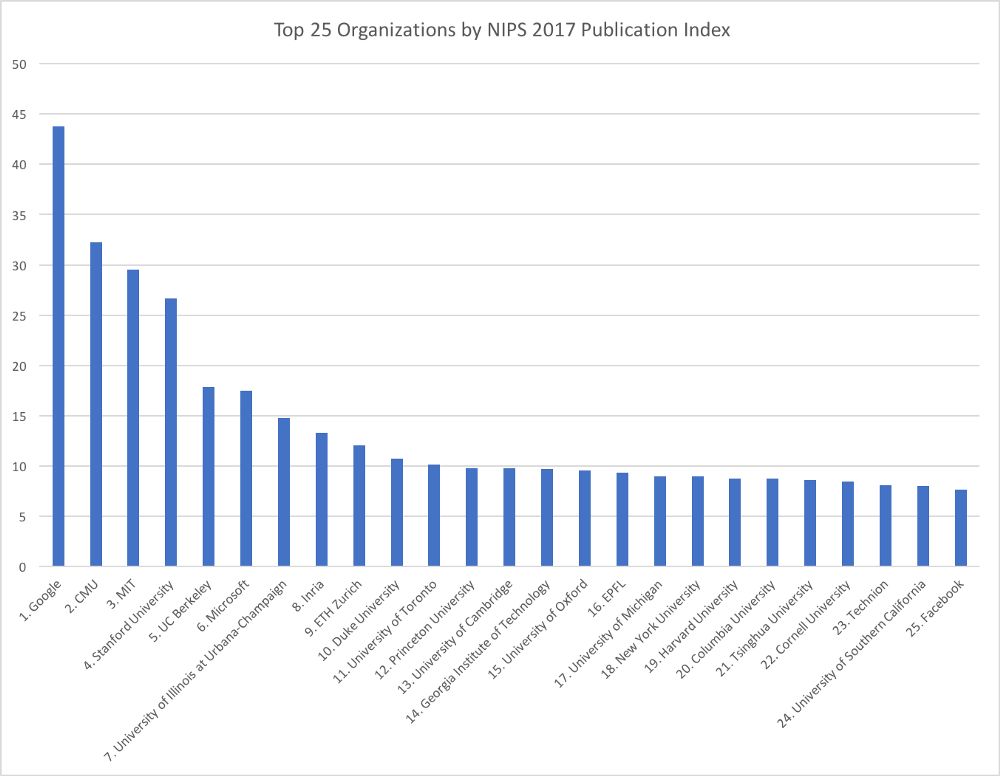Select the '3. MIT' axis label
This screenshot has height=776, width=1000.
[x=121, y=594]
